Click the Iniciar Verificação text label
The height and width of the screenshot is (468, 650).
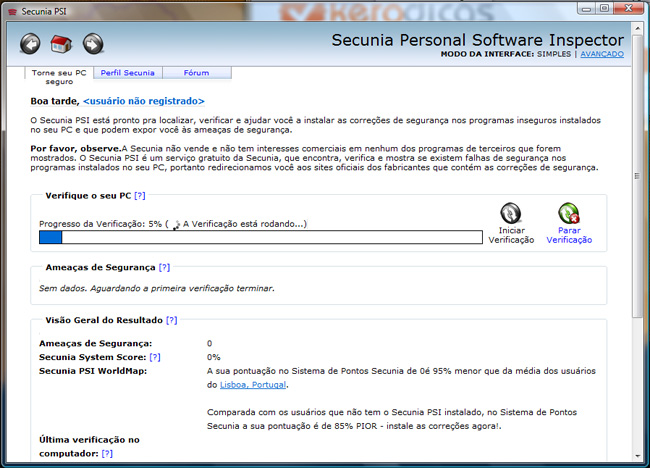click(x=511, y=235)
